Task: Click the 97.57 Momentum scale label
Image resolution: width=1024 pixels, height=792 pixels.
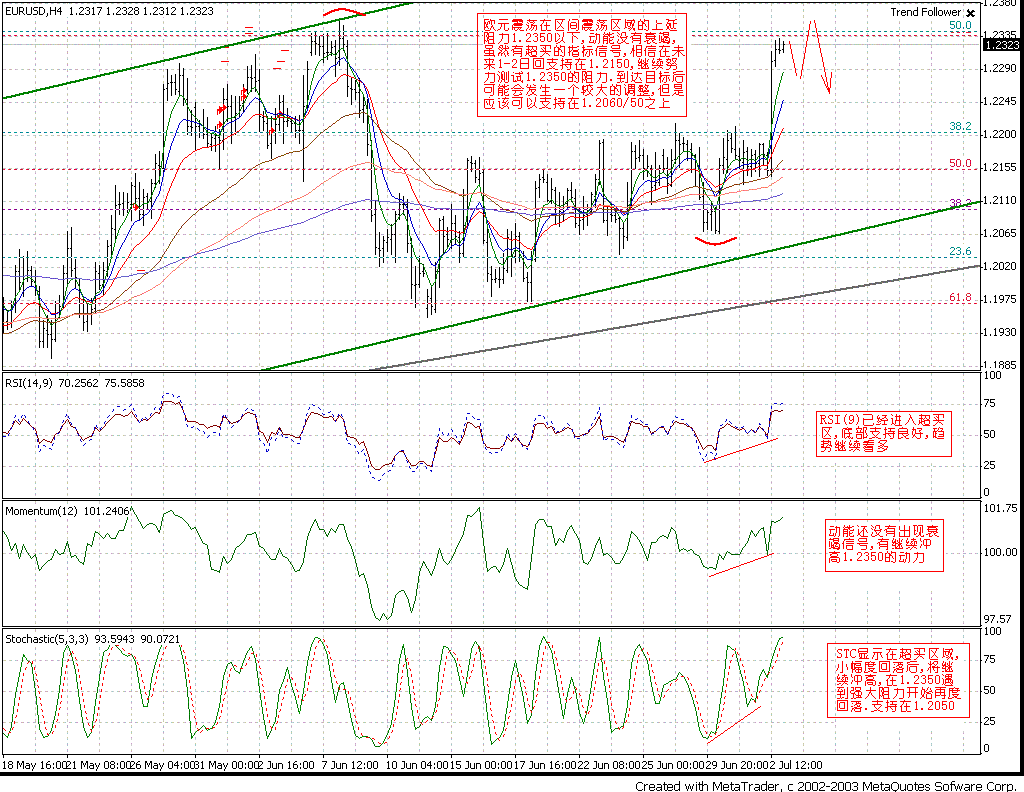Action: (997, 618)
